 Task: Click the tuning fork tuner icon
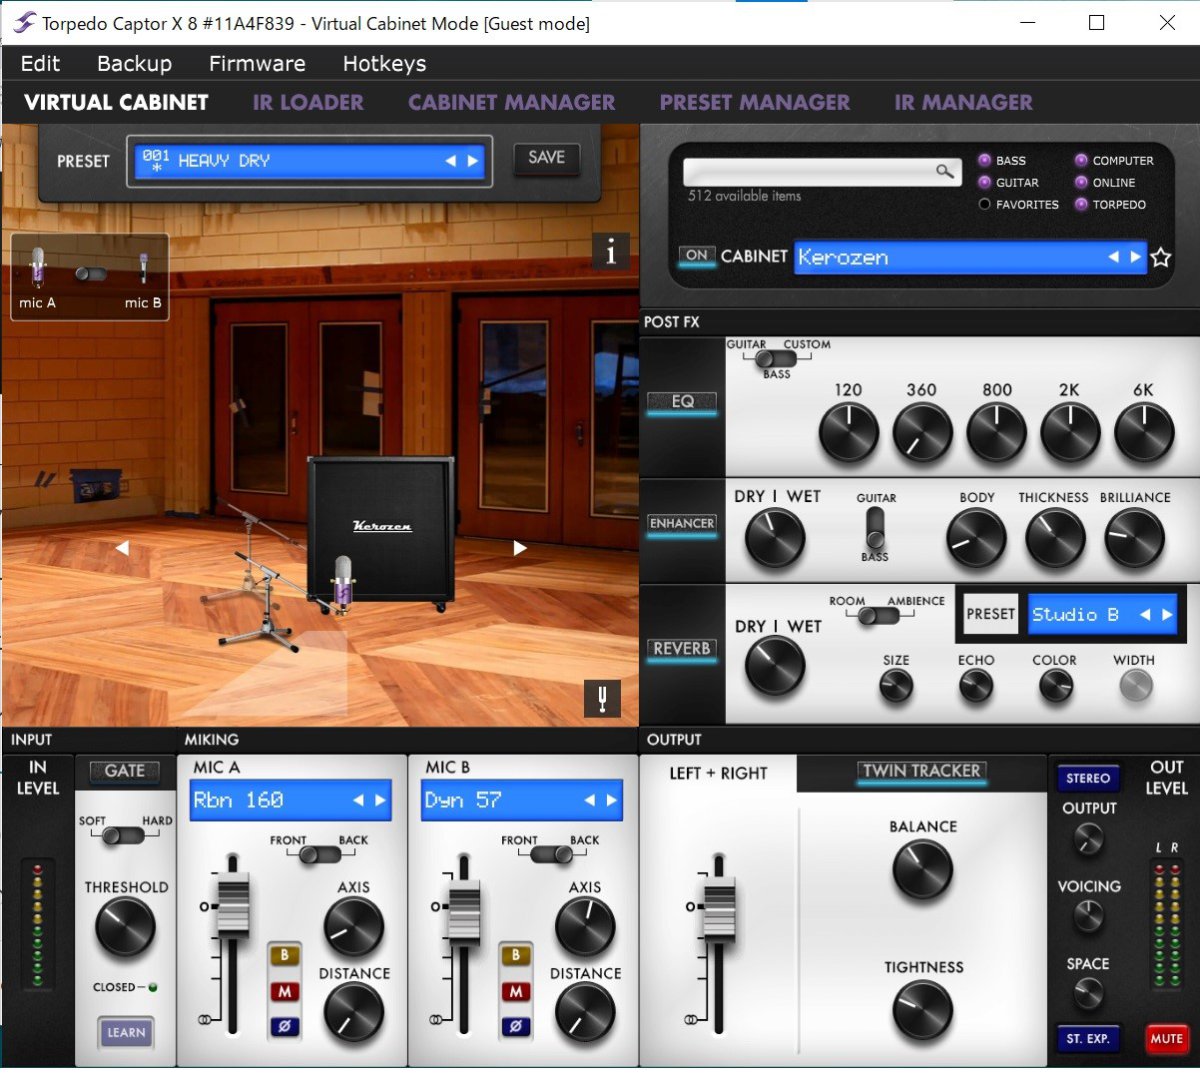point(602,698)
